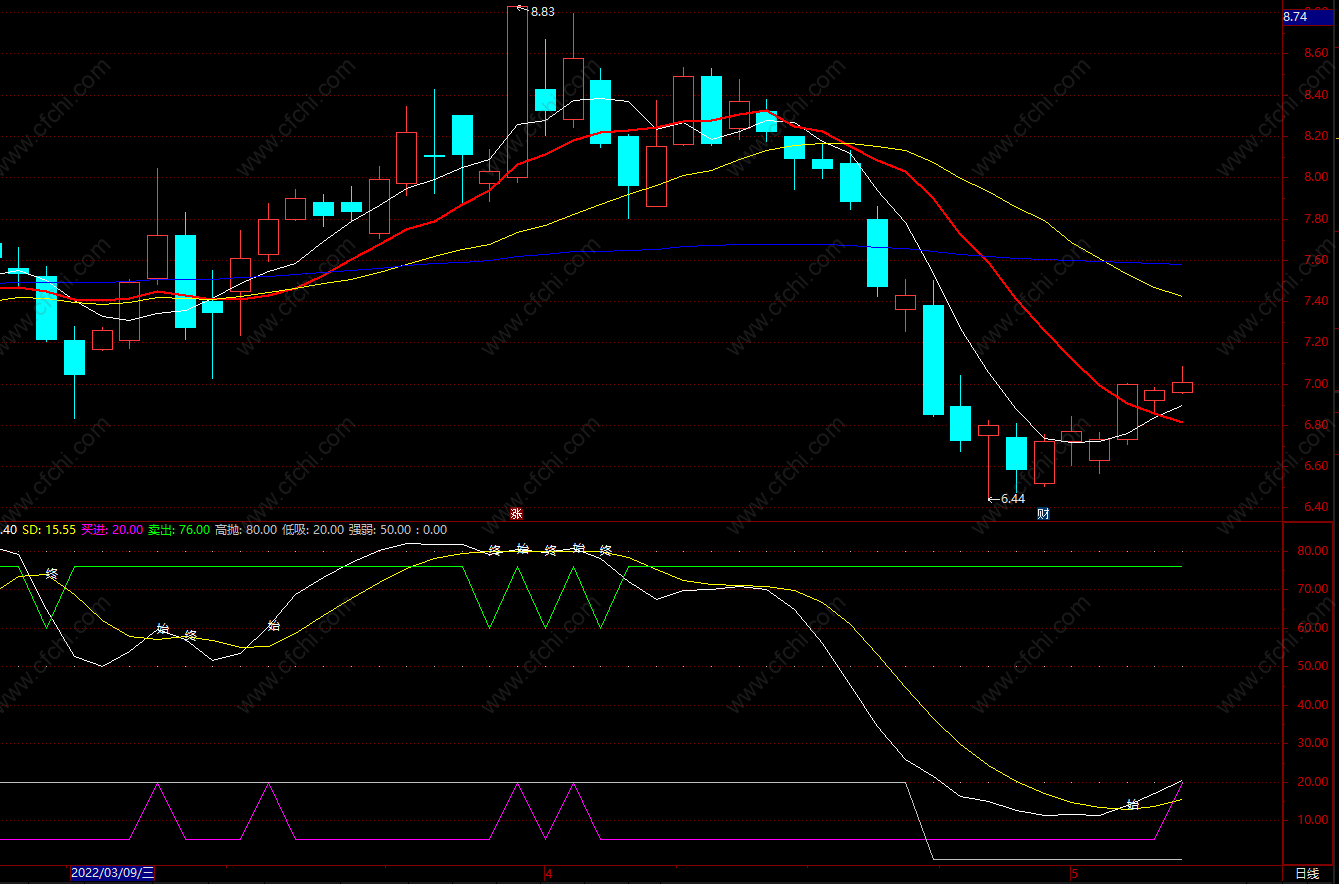The height and width of the screenshot is (884, 1339).
Task: Click the 80.00 indicator axis label
Action: [1312, 551]
